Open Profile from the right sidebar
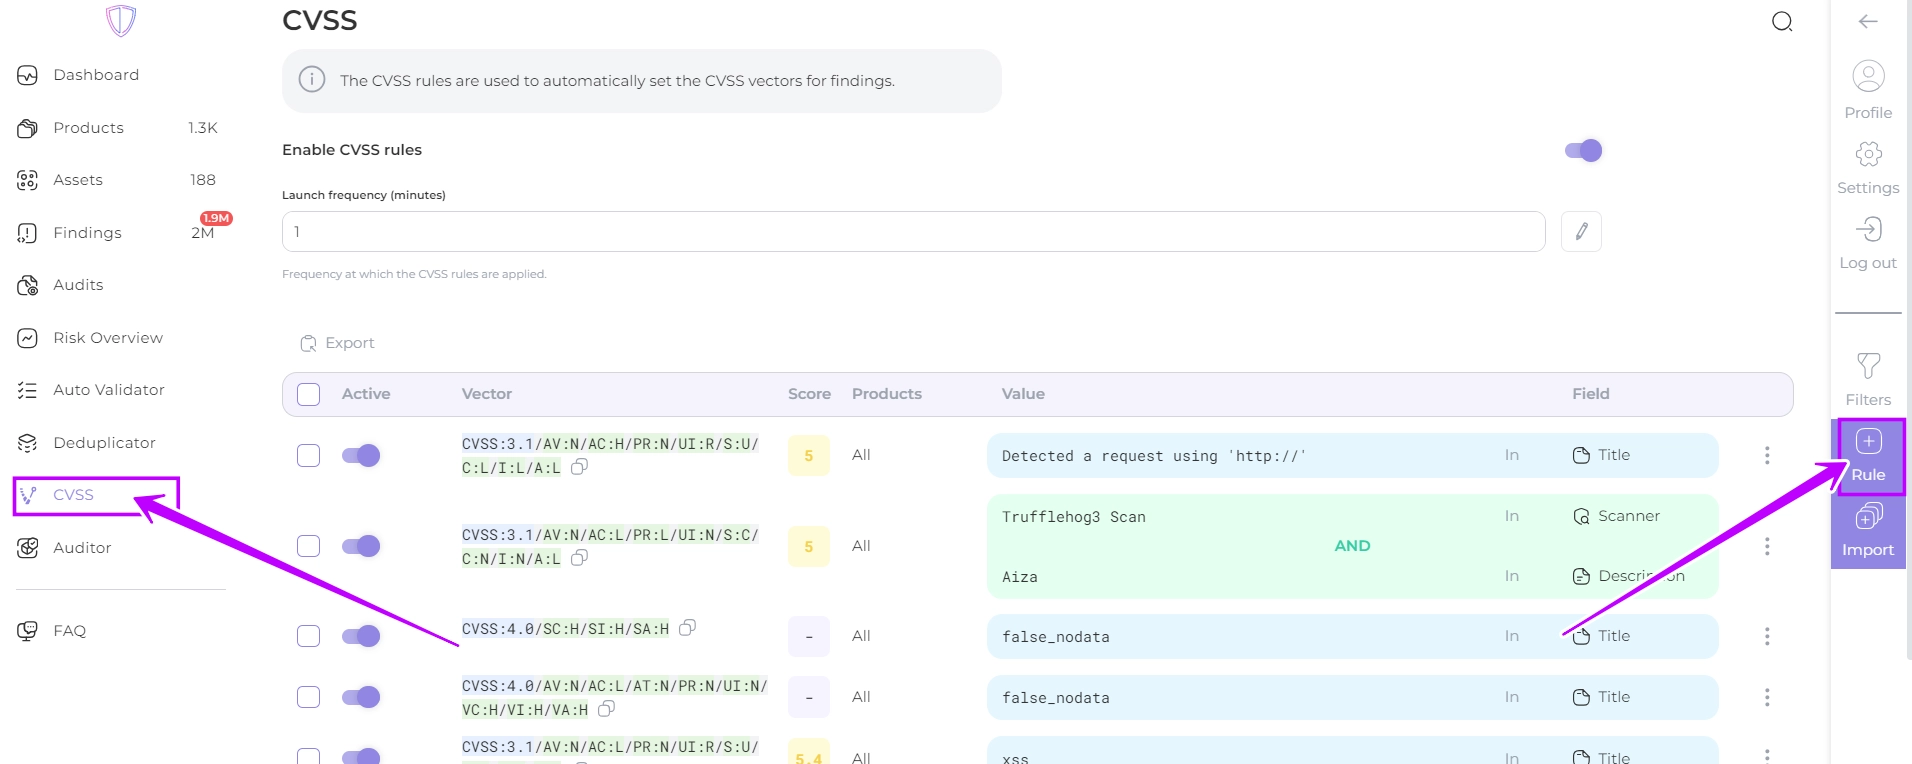This screenshot has width=1912, height=764. pyautogui.click(x=1867, y=89)
